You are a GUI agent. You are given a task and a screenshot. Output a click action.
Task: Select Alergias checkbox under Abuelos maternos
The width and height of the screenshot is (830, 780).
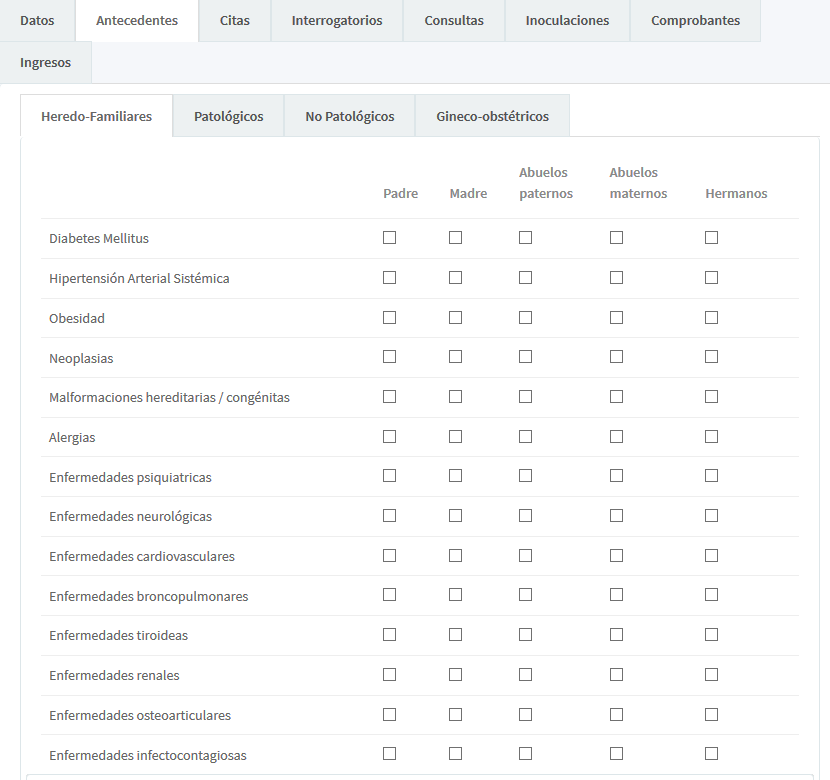616,436
